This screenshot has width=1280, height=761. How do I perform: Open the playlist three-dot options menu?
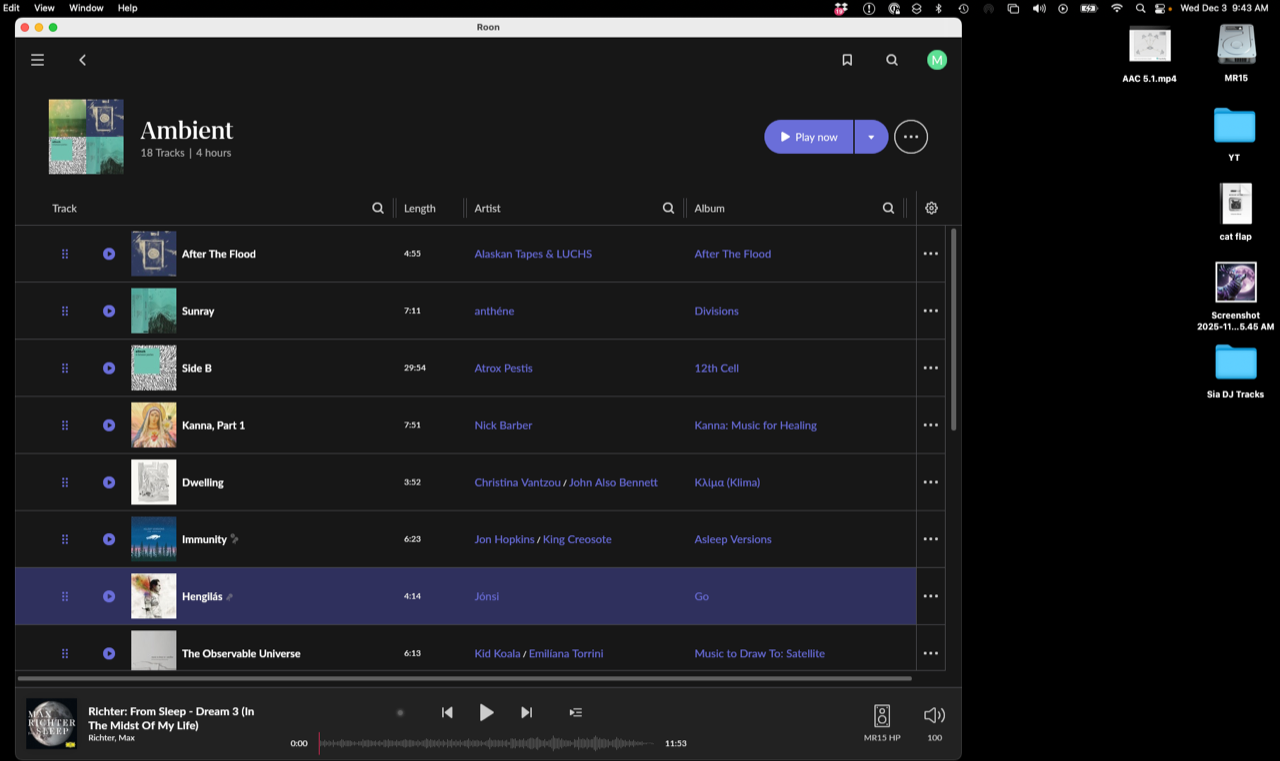coord(911,137)
